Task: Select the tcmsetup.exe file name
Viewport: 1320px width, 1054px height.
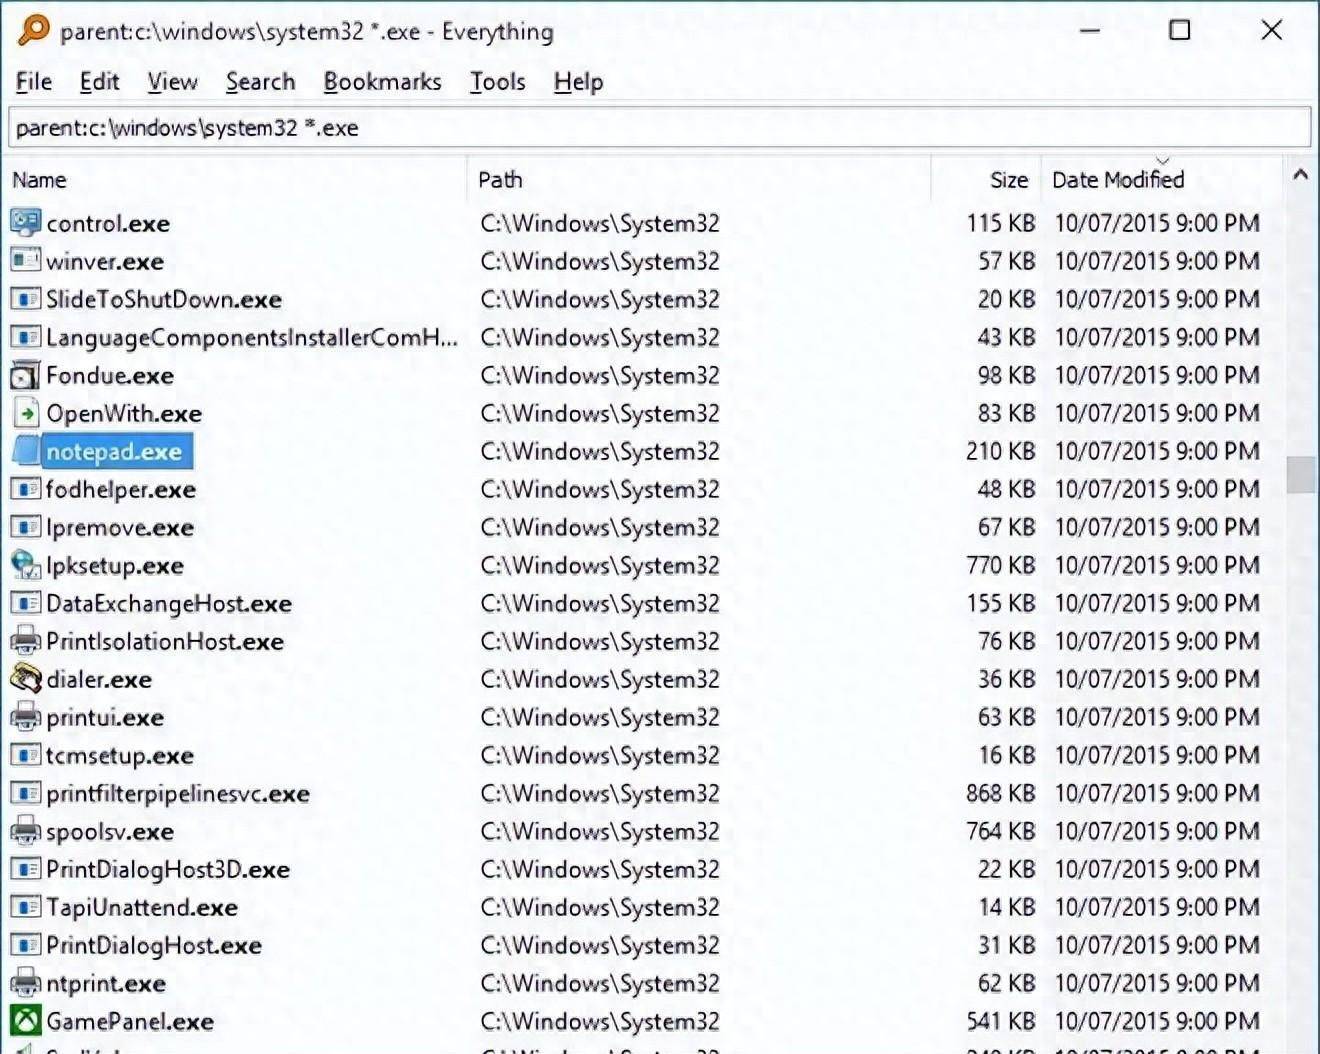Action: coord(120,755)
